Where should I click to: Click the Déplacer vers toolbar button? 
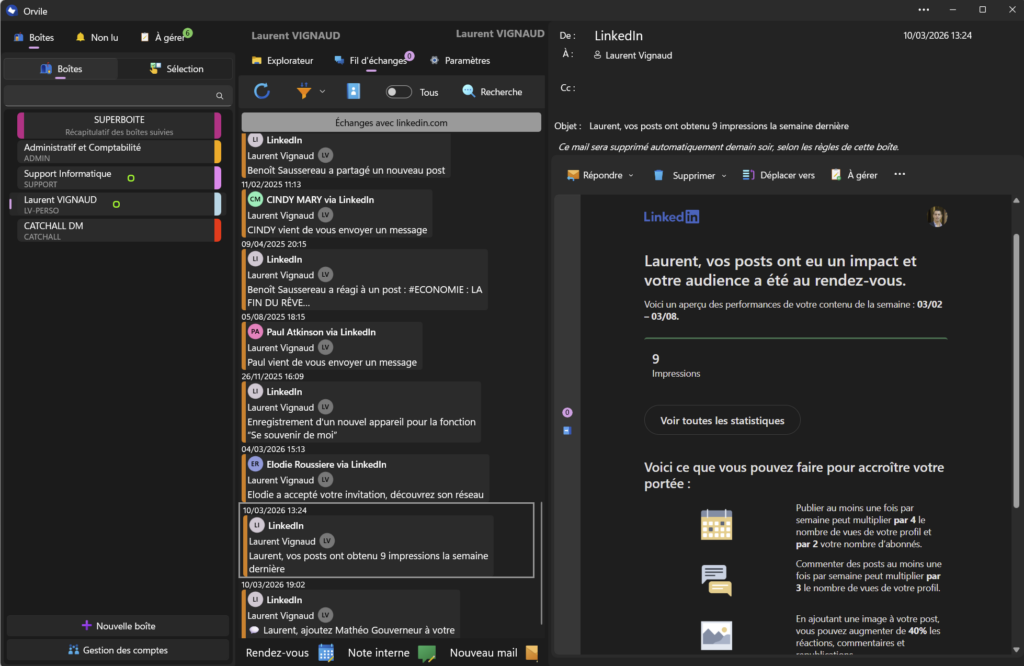(x=778, y=175)
